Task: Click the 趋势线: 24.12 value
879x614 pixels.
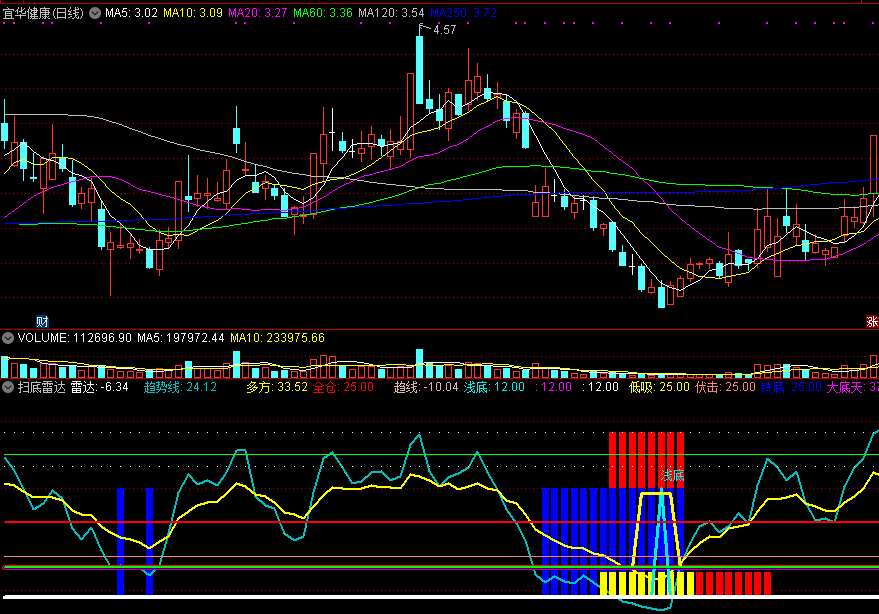Action: tap(180, 387)
